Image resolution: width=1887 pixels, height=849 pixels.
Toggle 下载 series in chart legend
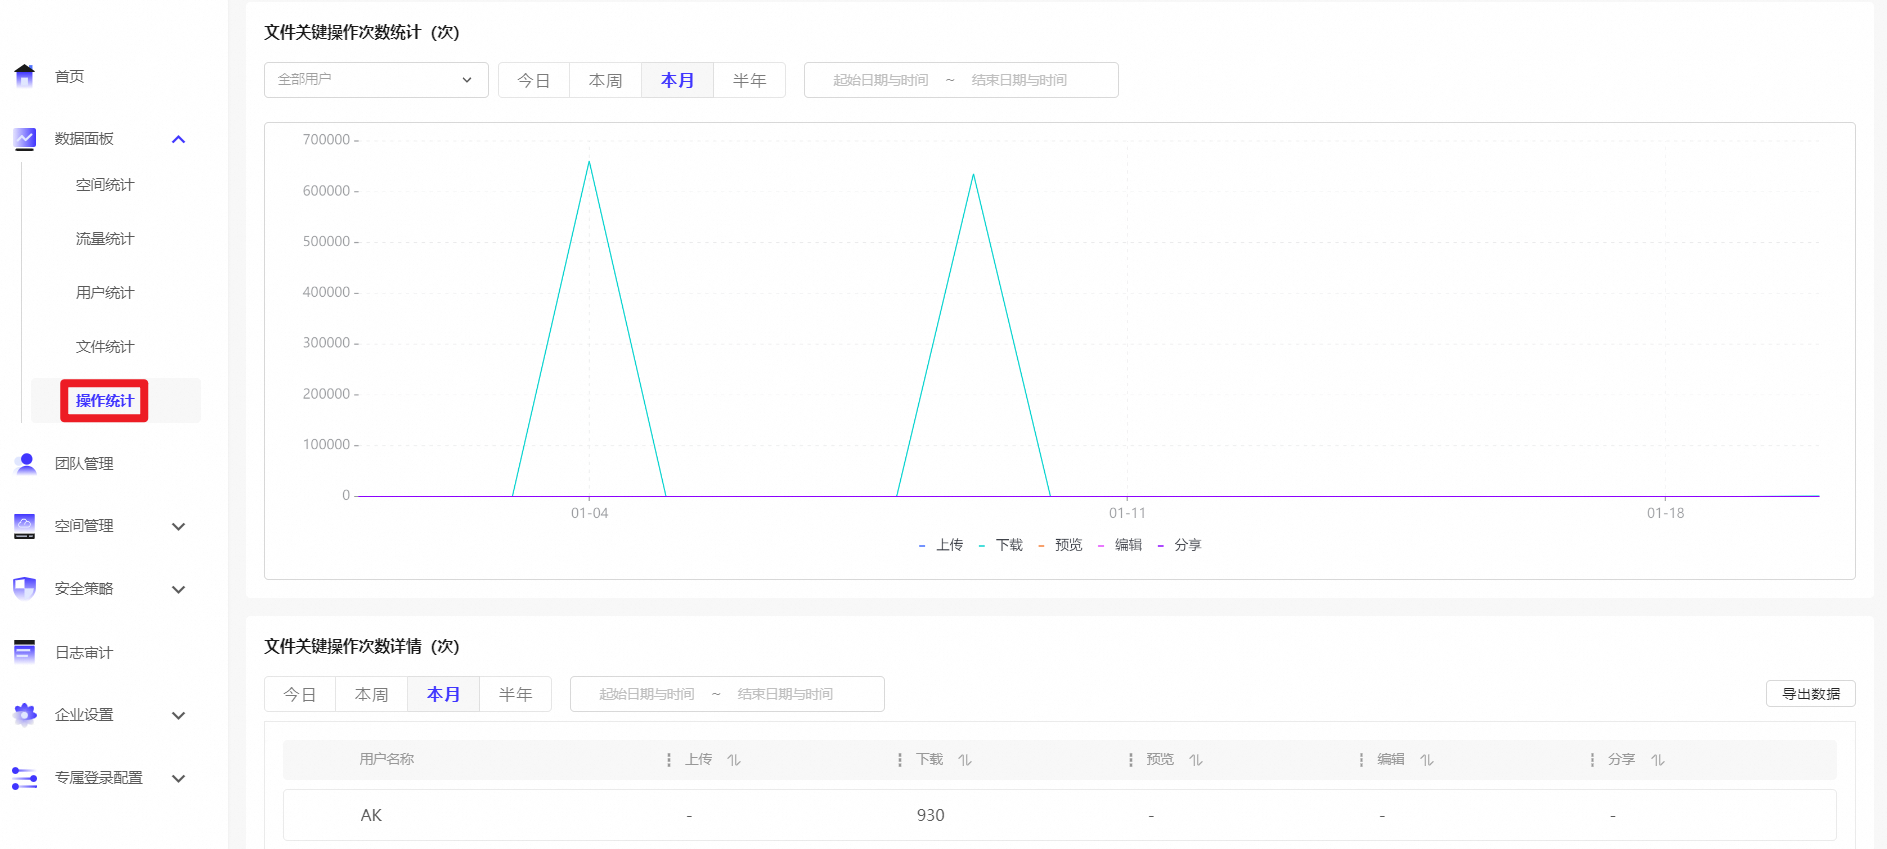point(1001,545)
